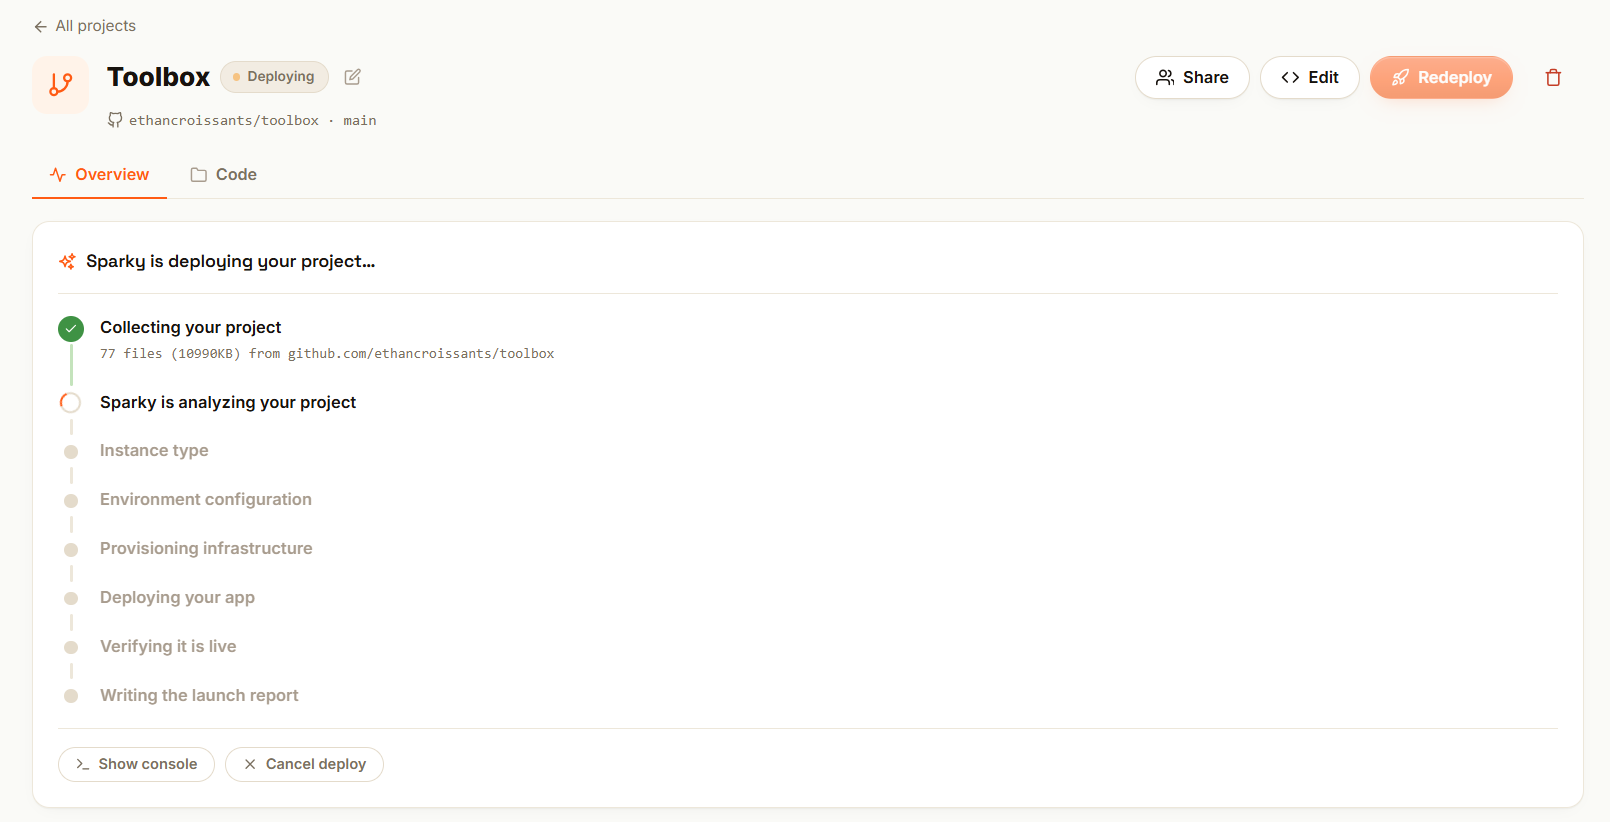Delete the project with trash icon
This screenshot has width=1610, height=822.
(1553, 77)
